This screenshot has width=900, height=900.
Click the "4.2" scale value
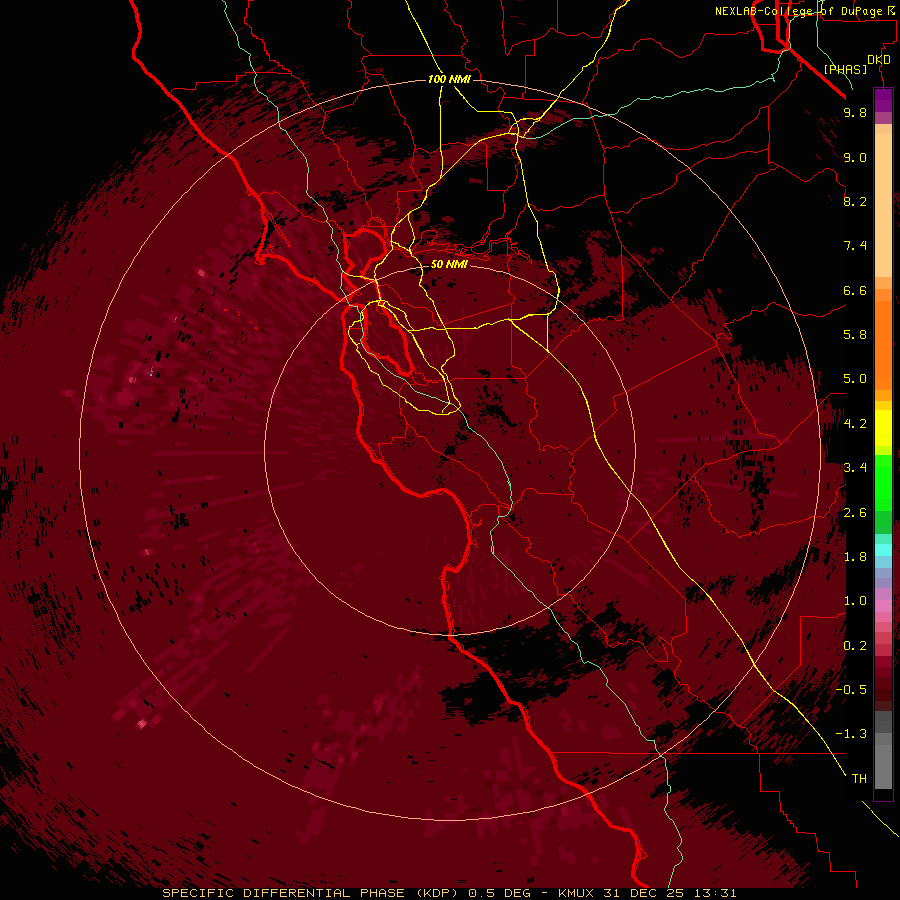tap(855, 424)
